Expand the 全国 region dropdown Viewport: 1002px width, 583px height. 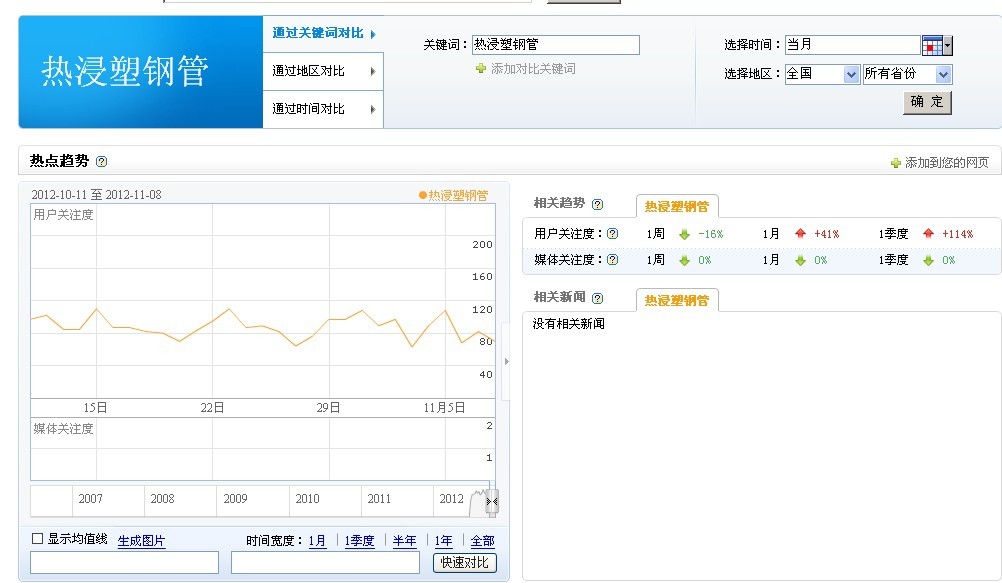coord(851,74)
